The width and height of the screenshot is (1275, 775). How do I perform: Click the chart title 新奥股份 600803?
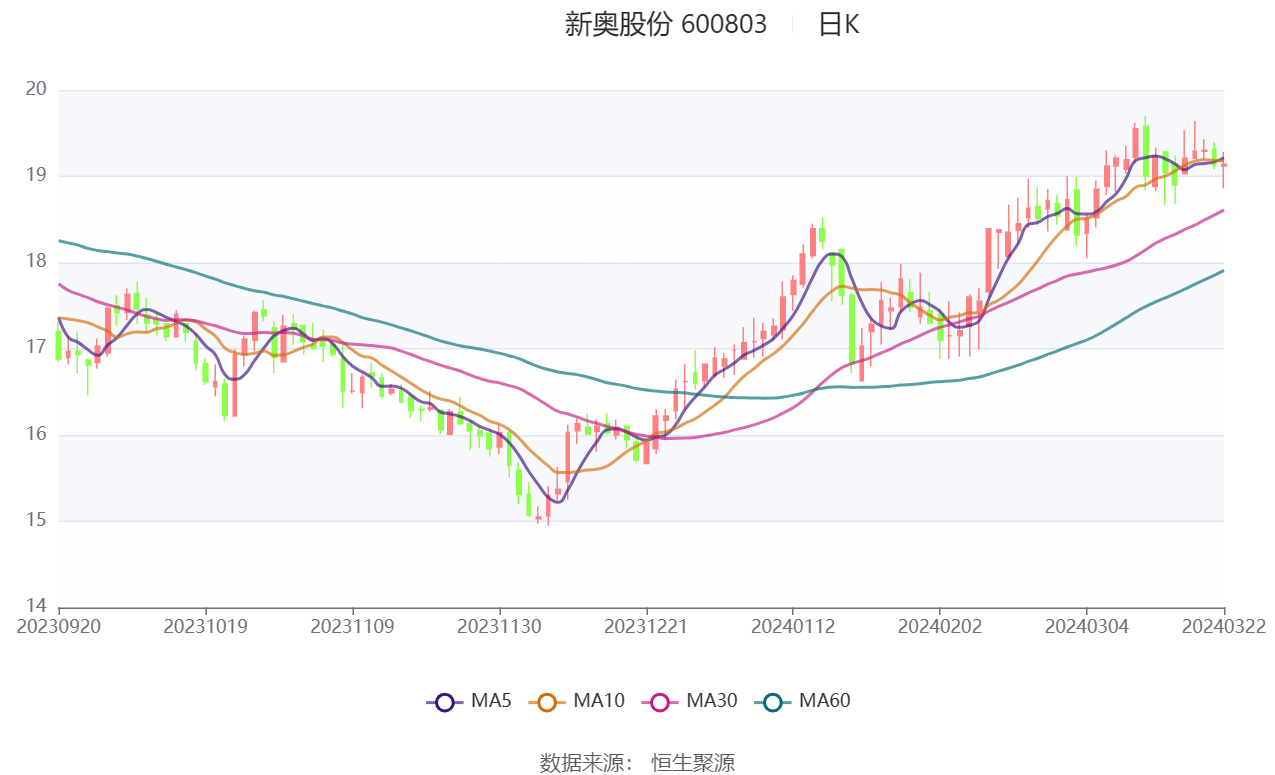(x=666, y=25)
